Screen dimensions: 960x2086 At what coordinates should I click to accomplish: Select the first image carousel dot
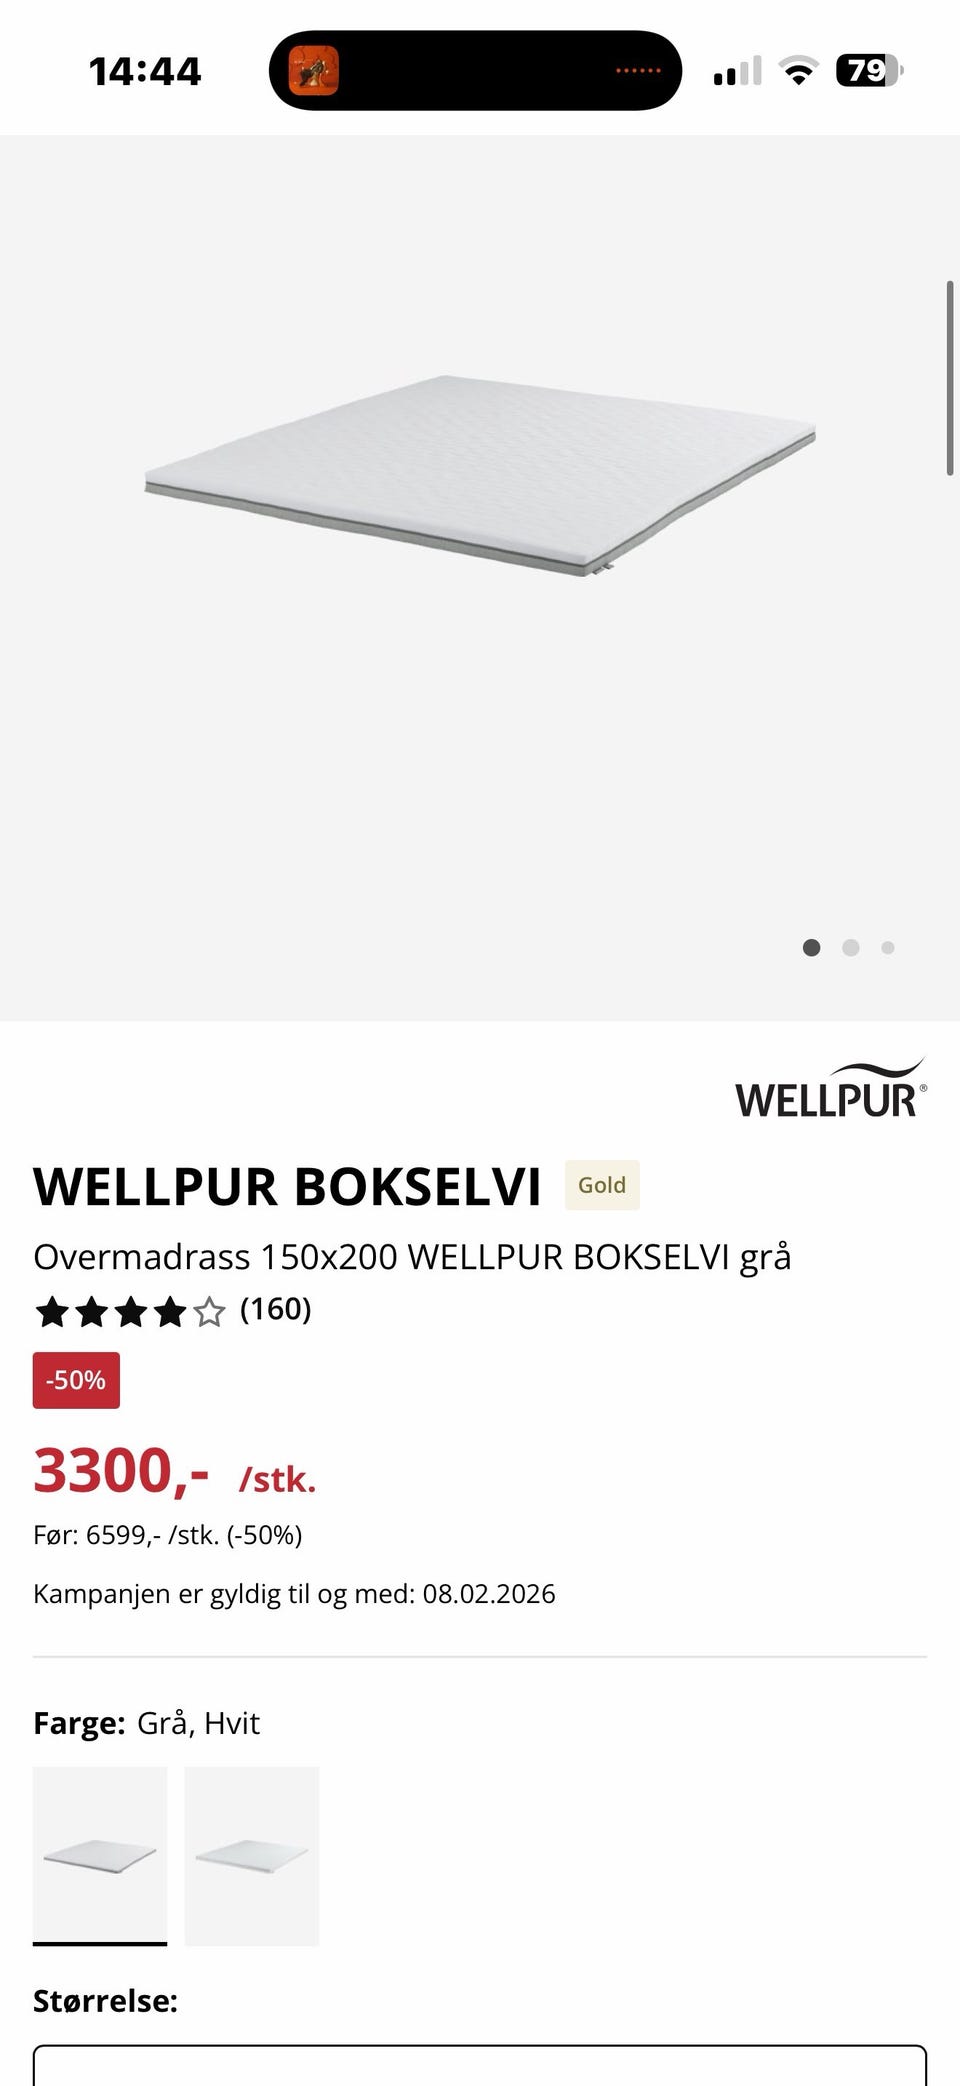(x=812, y=947)
